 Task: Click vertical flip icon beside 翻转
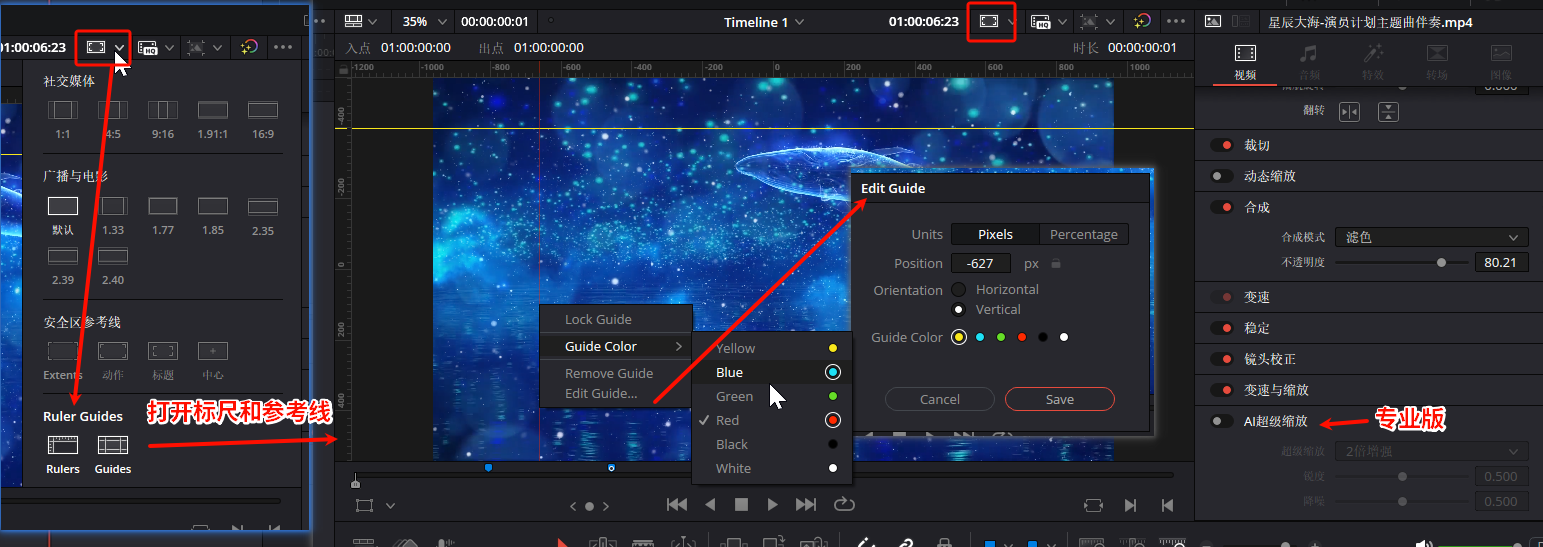pyautogui.click(x=1387, y=112)
